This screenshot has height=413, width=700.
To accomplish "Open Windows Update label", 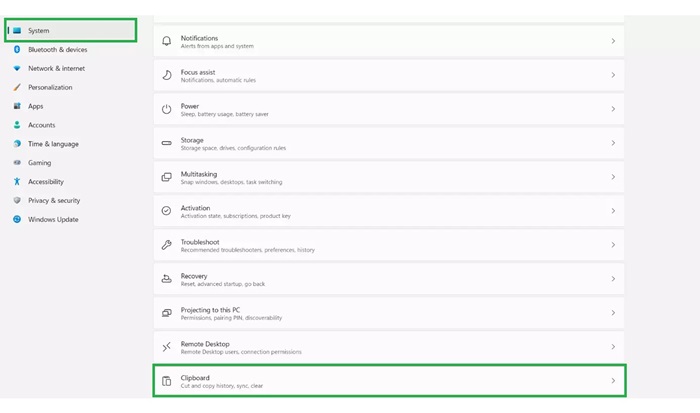I will tap(53, 219).
